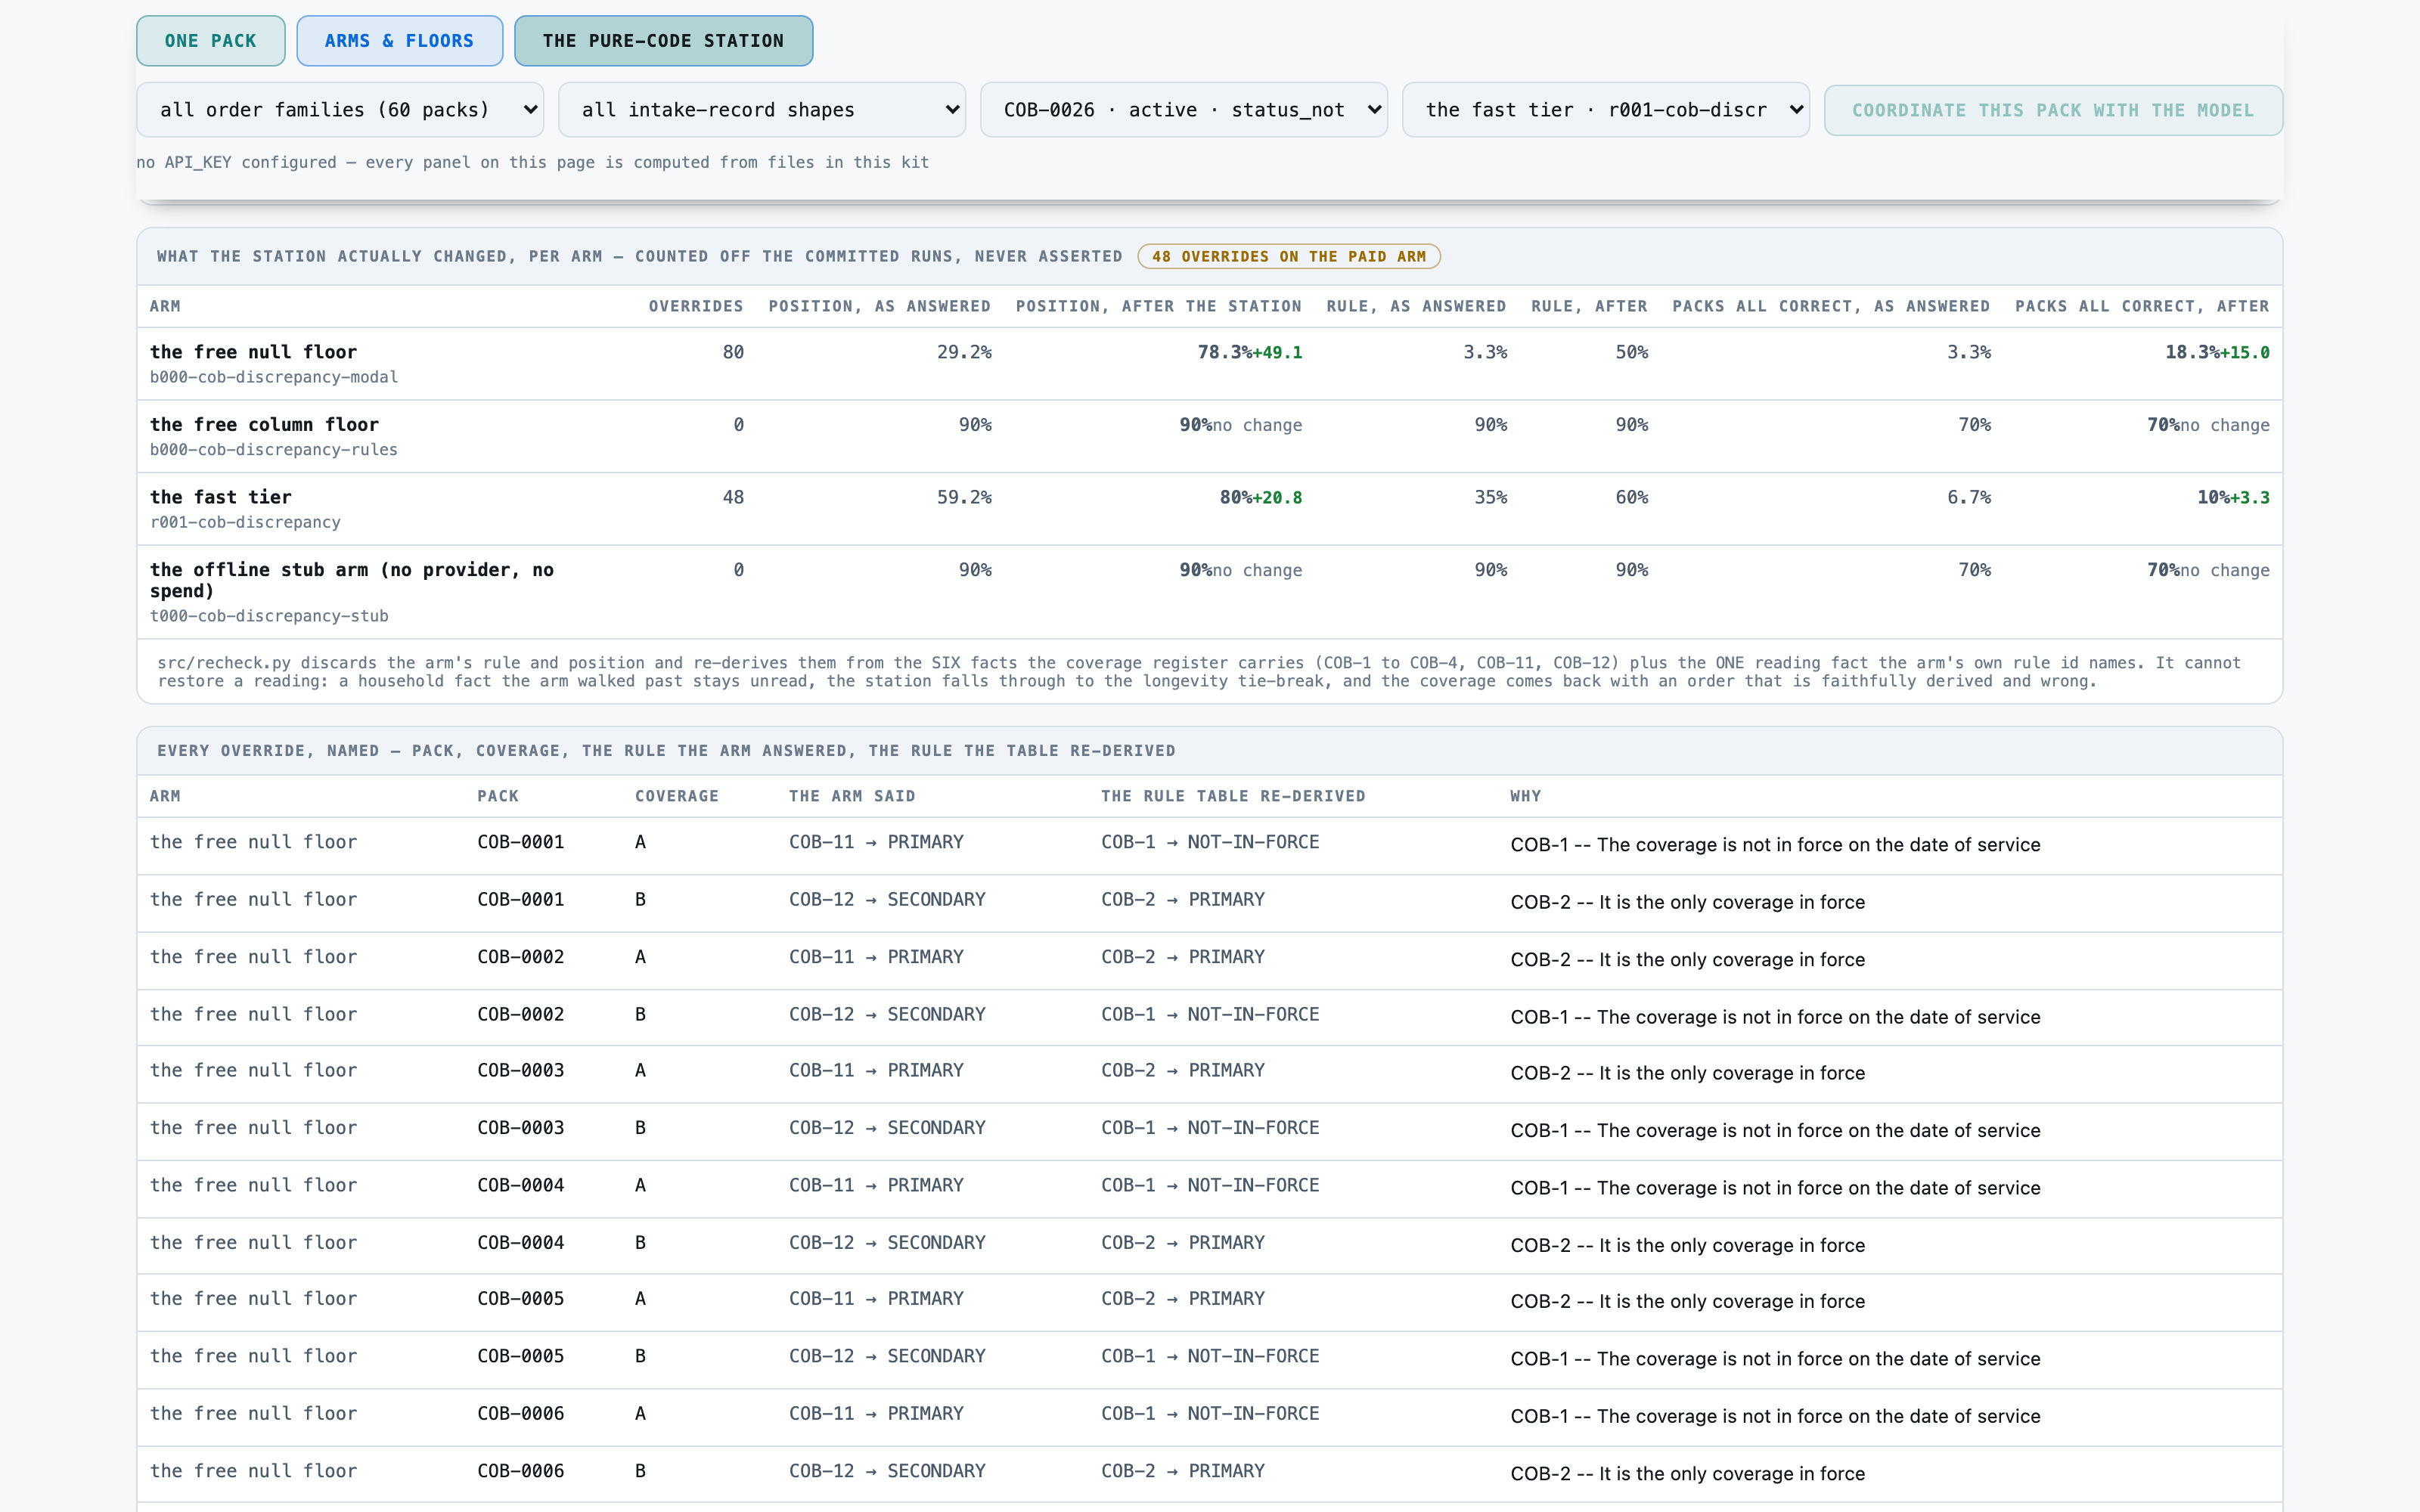This screenshot has width=2420, height=1512.
Task: Click the 10% +3.3 packs correct value
Action: pyautogui.click(x=2233, y=497)
